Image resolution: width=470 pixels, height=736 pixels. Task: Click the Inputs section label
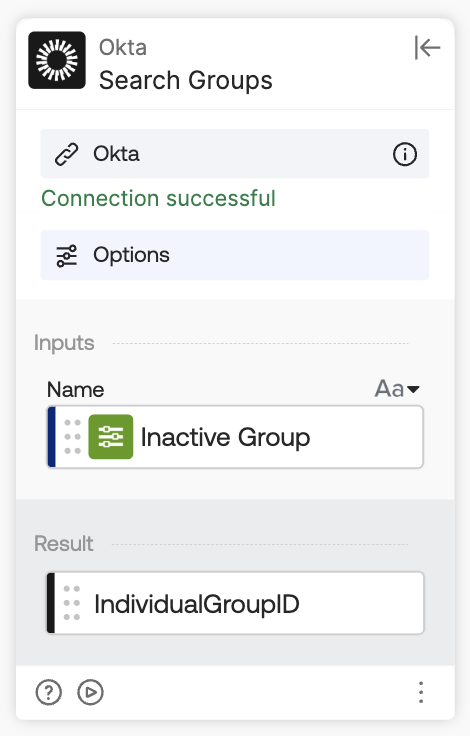[x=64, y=343]
